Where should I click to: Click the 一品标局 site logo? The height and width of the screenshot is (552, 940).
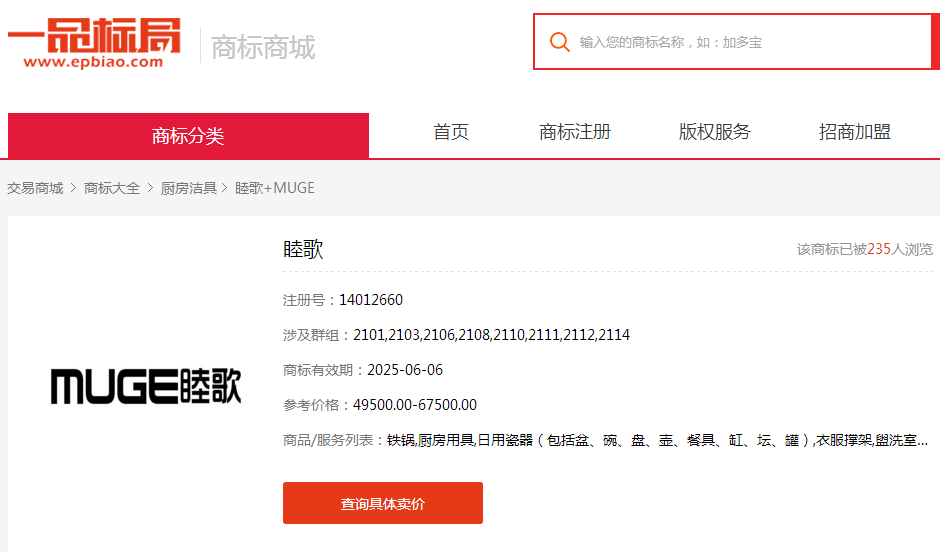pos(94,36)
